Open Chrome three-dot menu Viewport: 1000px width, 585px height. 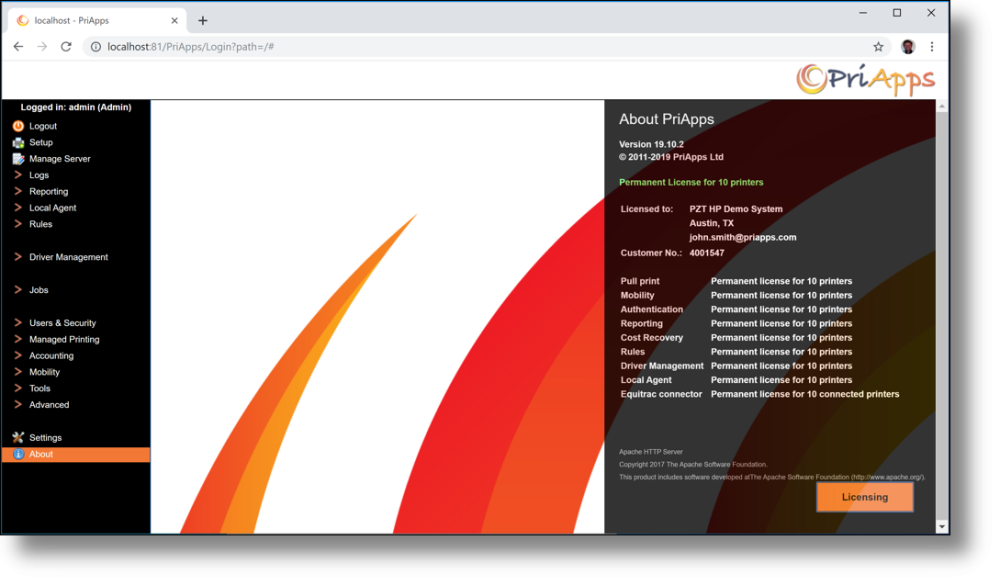932,47
